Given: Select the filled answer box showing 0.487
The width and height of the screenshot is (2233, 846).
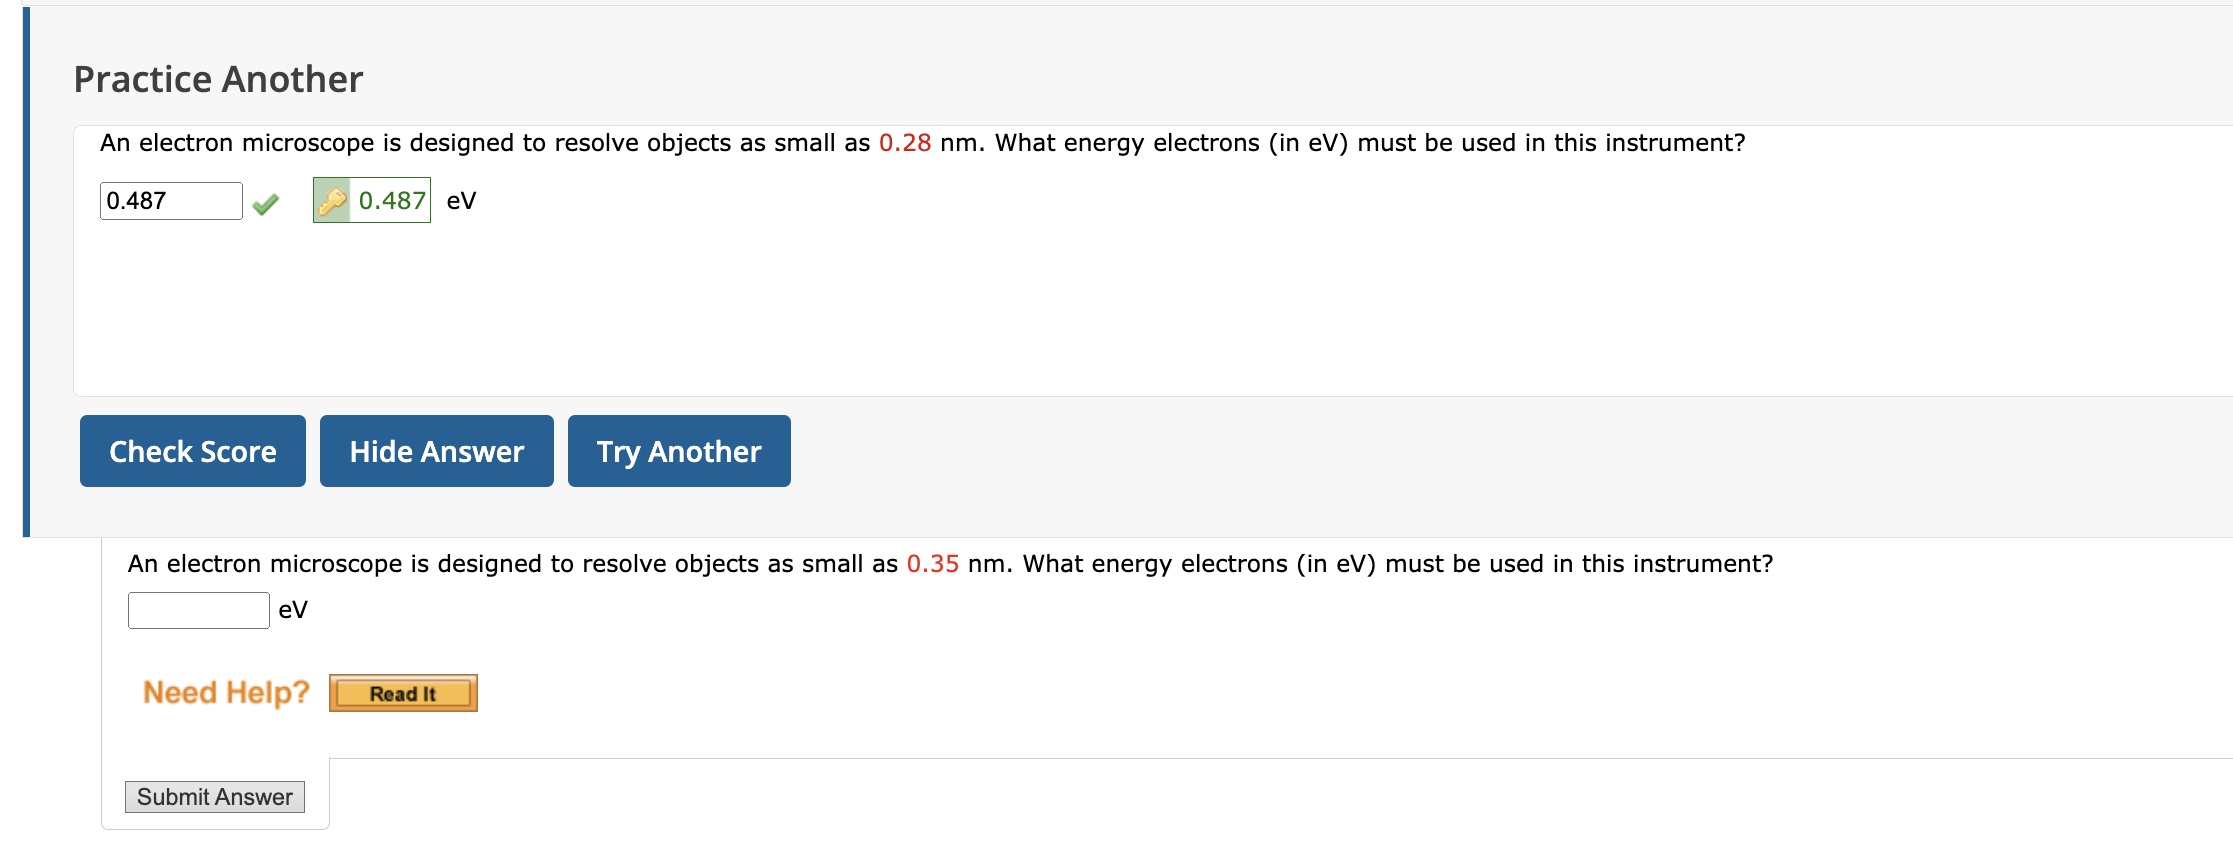Looking at the screenshot, I should click(170, 200).
